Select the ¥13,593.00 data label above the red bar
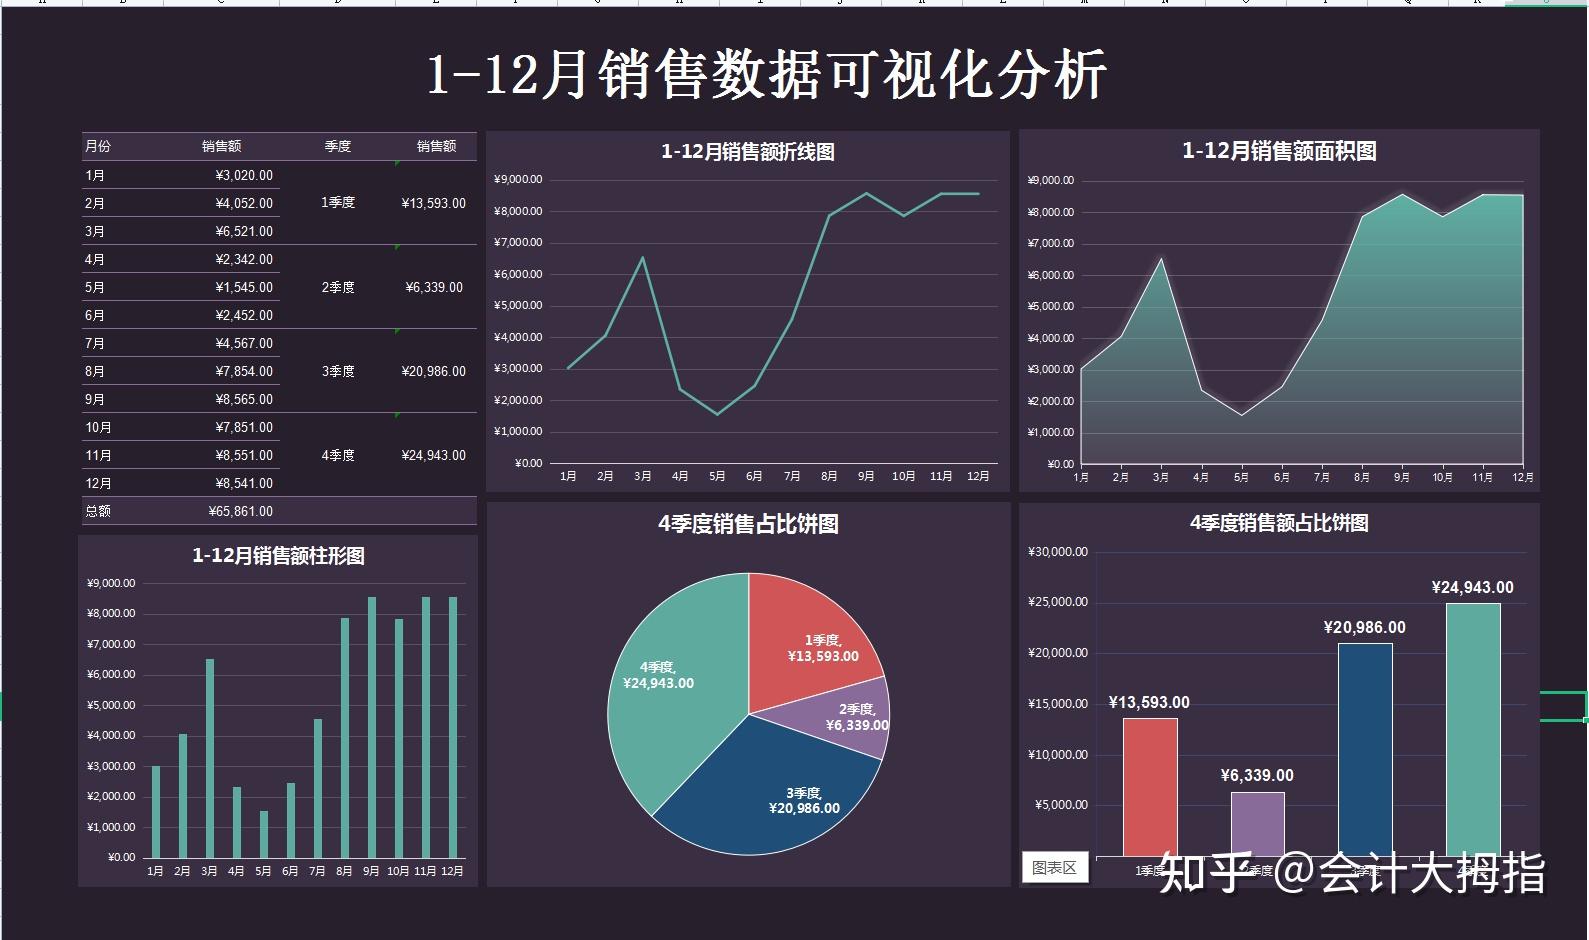The width and height of the screenshot is (1589, 940). 1149,703
